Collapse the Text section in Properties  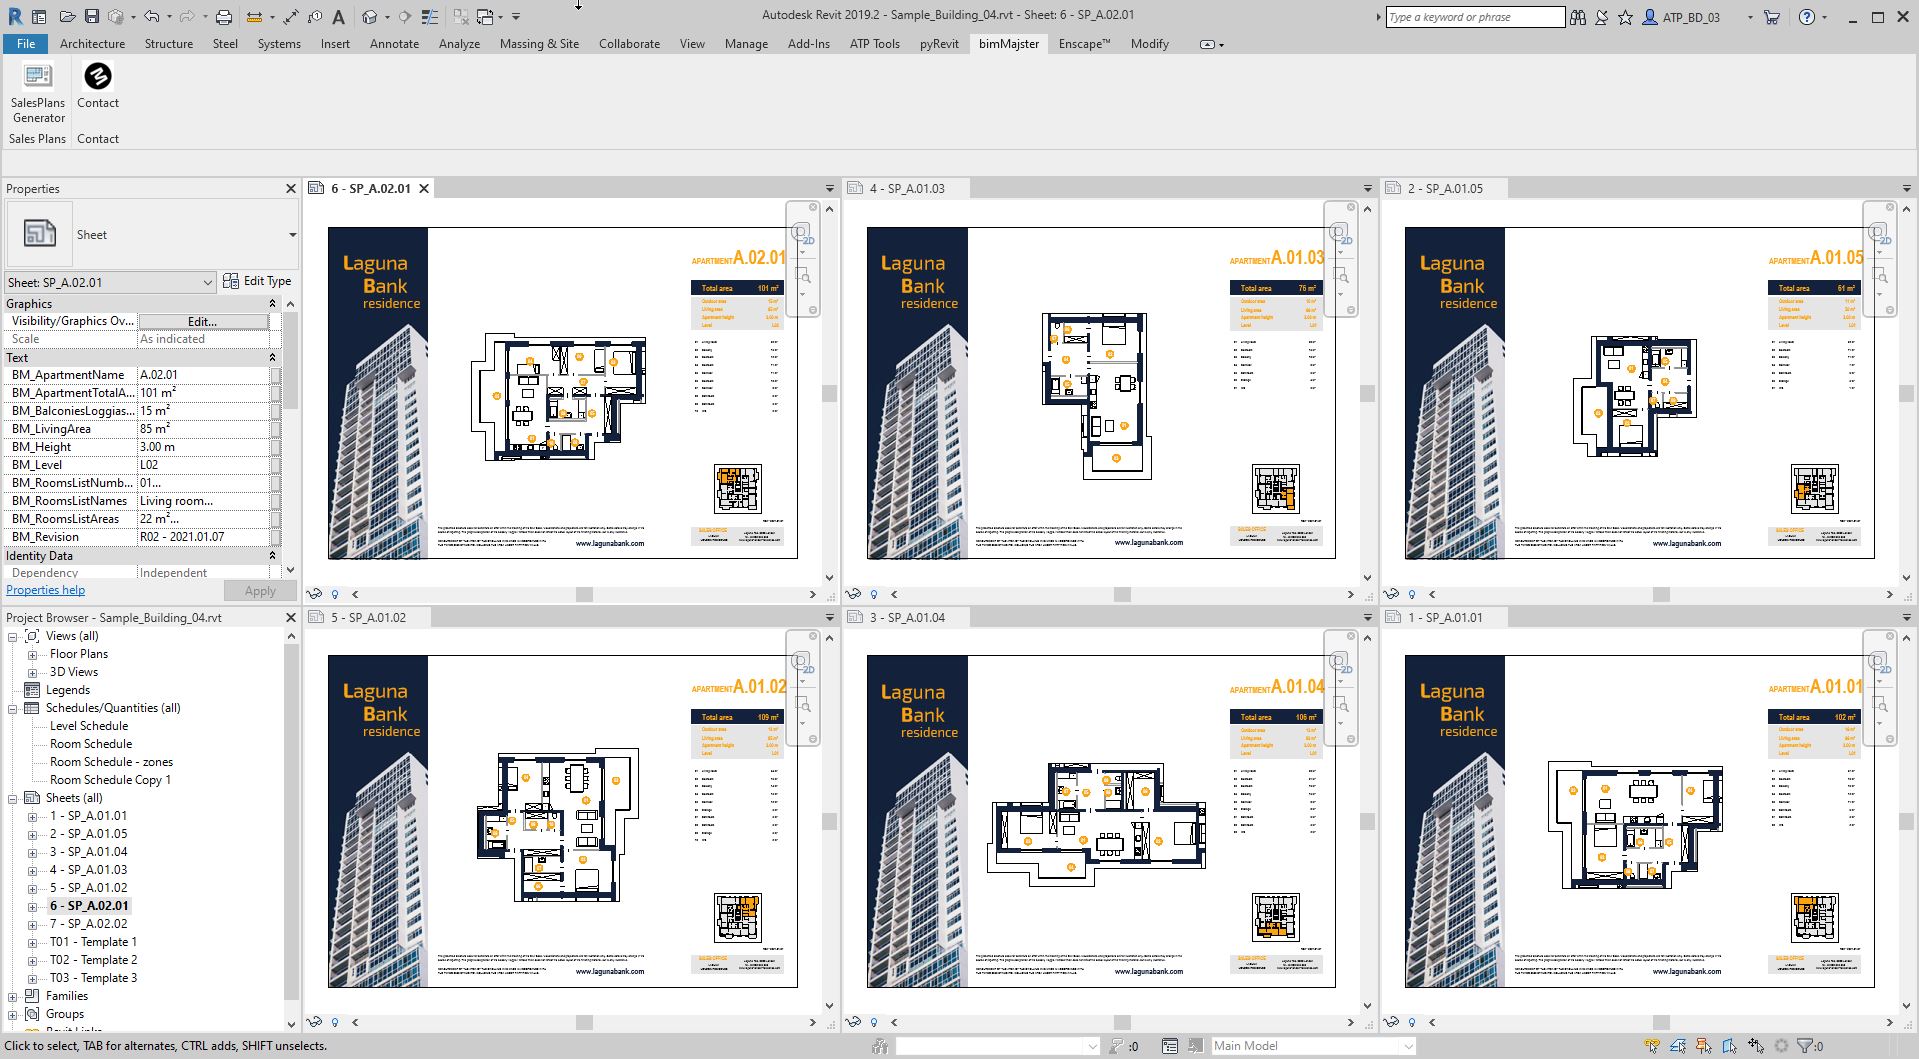point(272,357)
